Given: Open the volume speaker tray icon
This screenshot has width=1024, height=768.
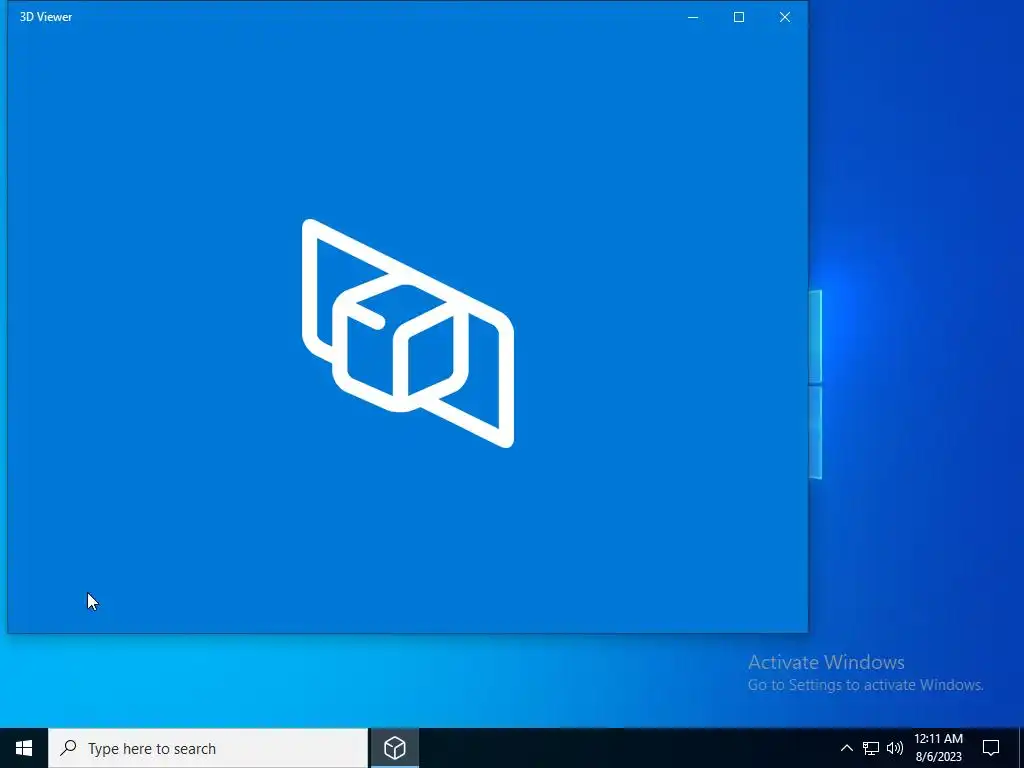Looking at the screenshot, I should click(x=895, y=748).
